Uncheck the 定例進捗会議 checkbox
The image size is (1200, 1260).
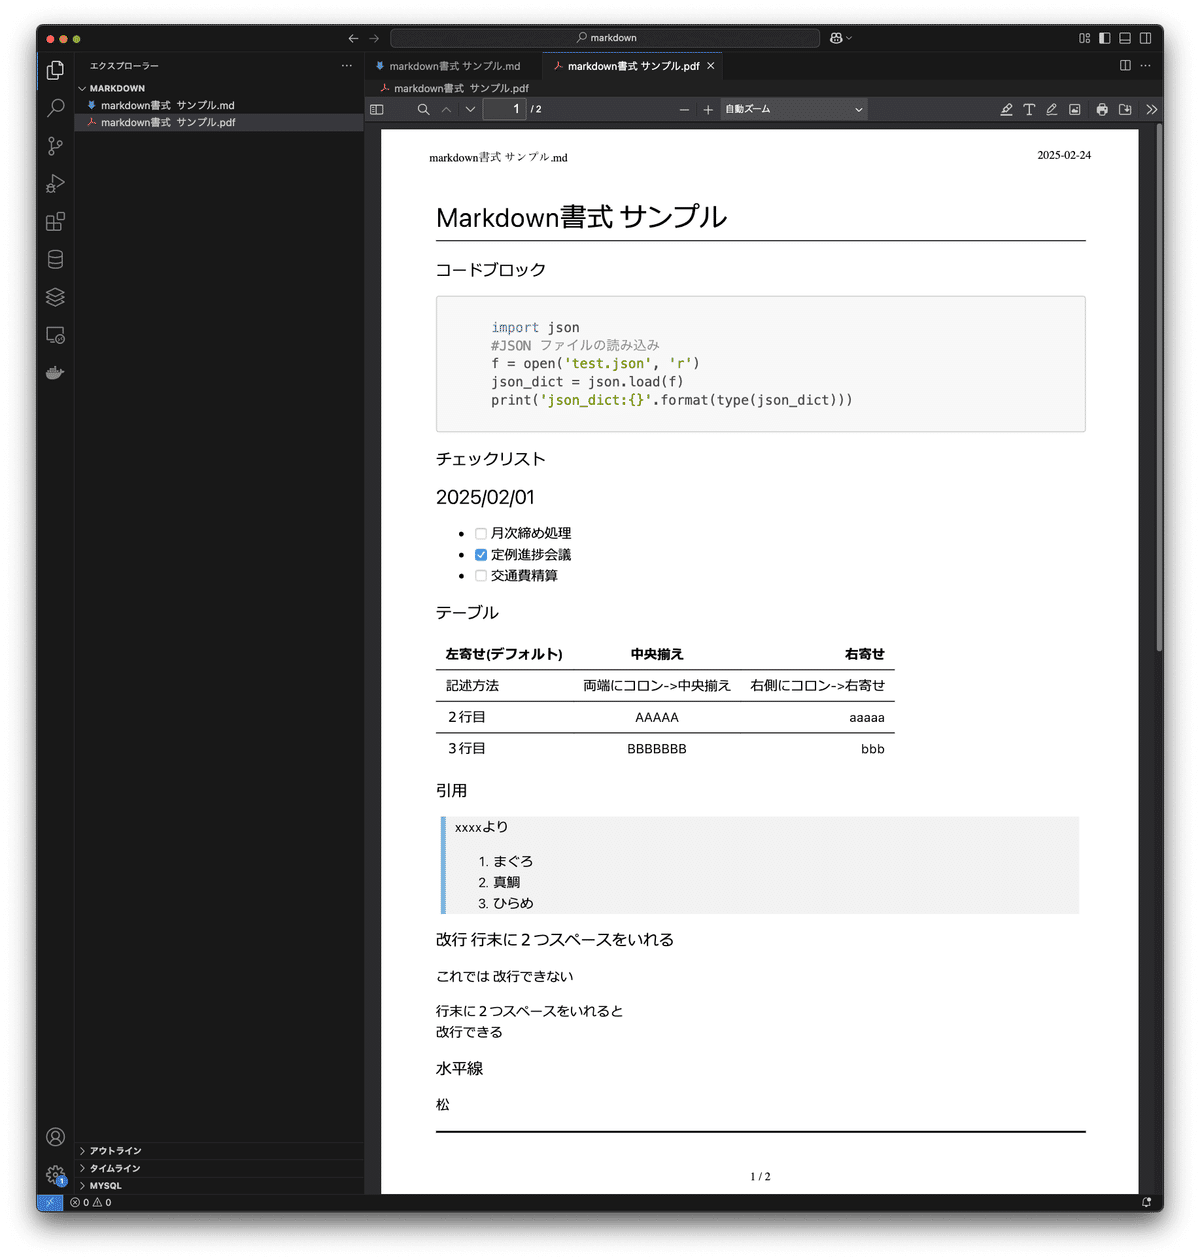pyautogui.click(x=481, y=554)
